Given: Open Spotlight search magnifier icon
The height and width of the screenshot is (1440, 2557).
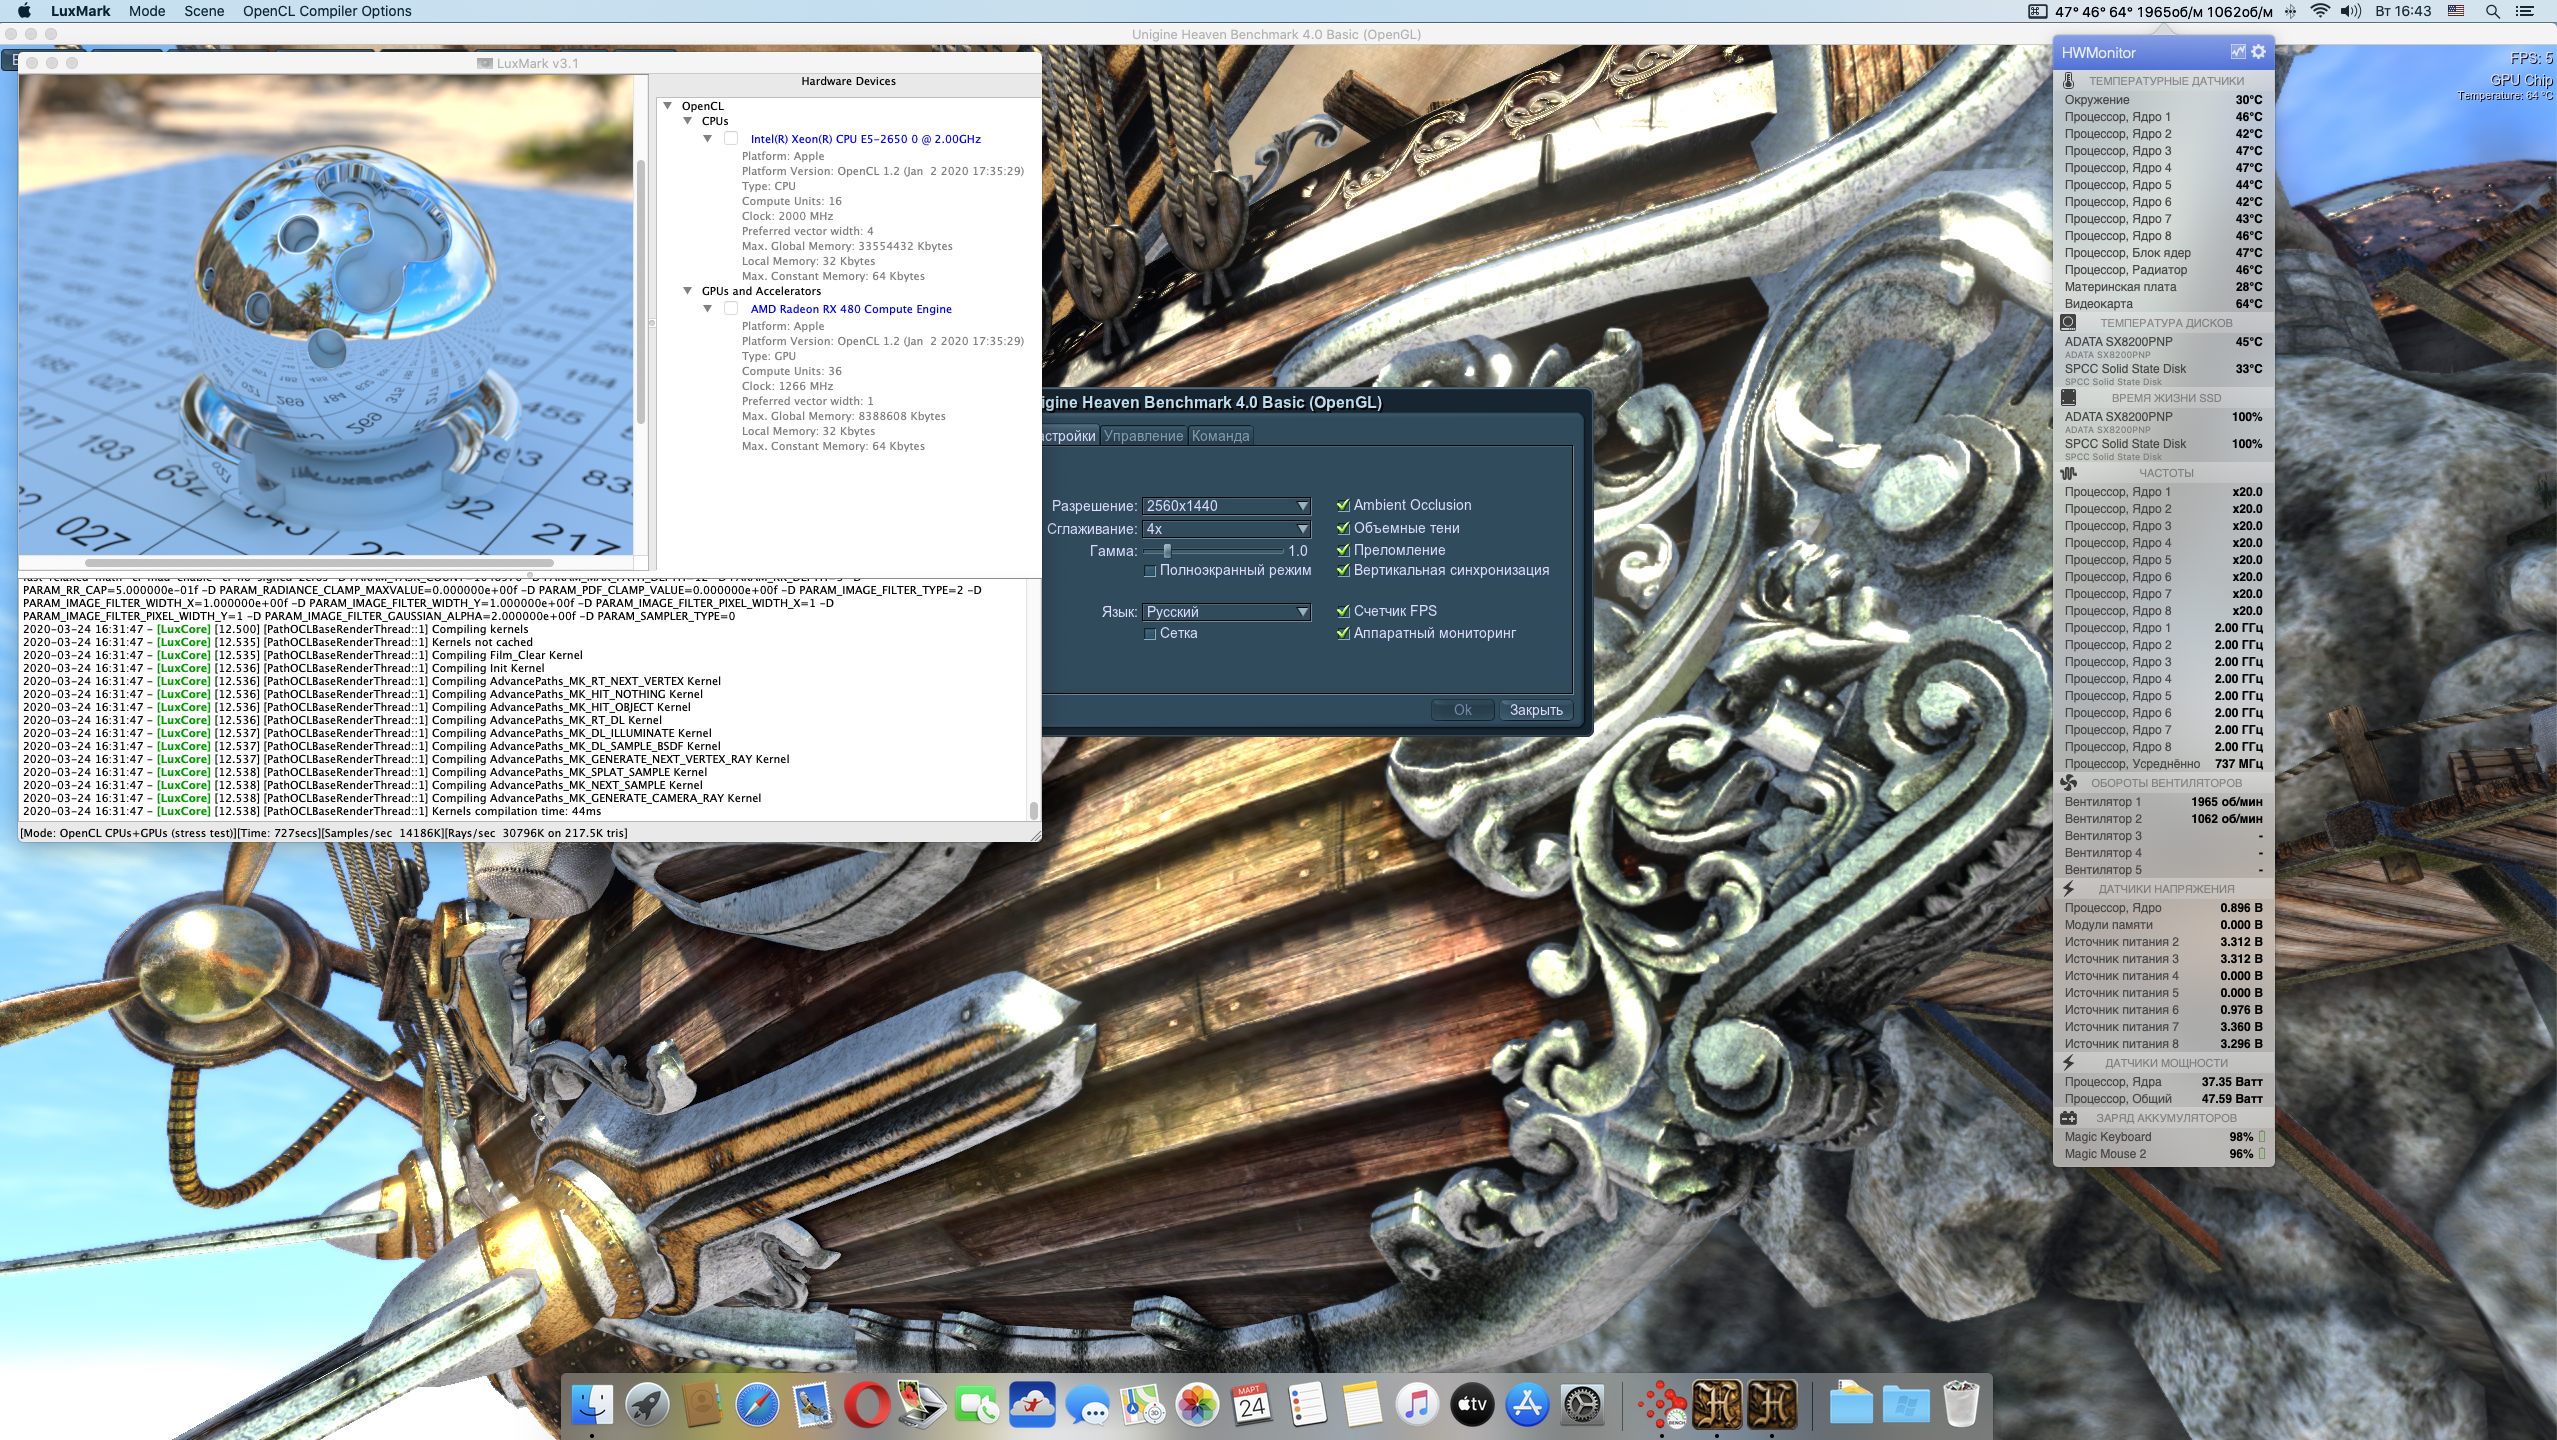Looking at the screenshot, I should [x=2493, y=11].
